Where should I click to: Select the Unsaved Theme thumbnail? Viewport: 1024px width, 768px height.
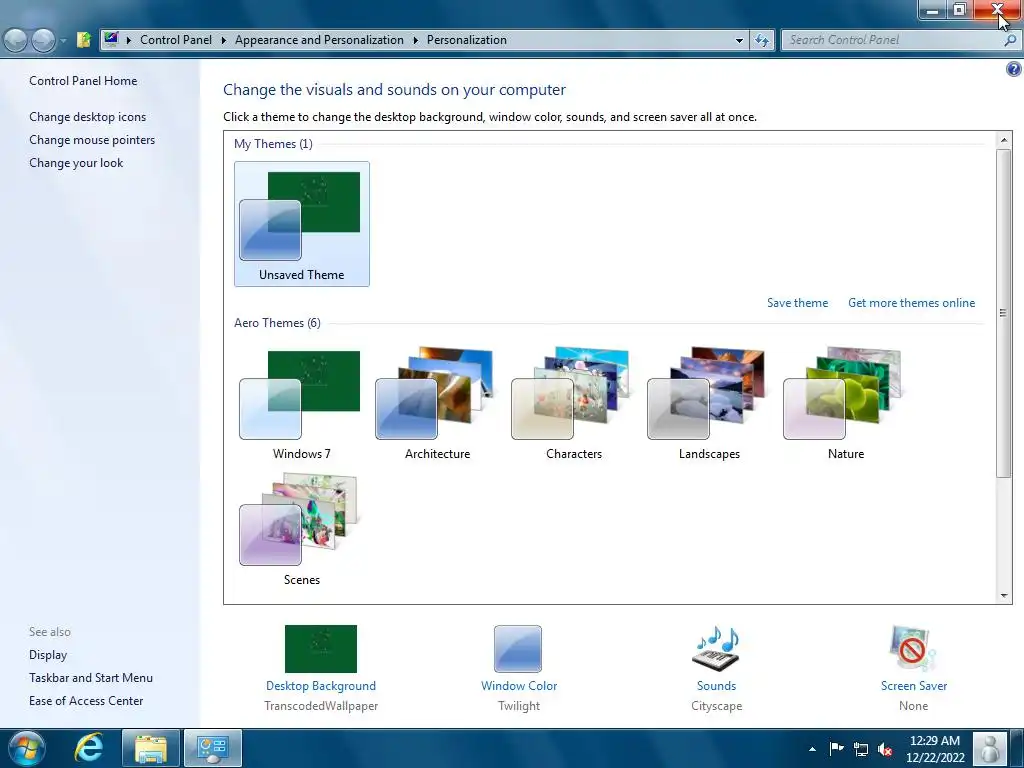pyautogui.click(x=302, y=223)
